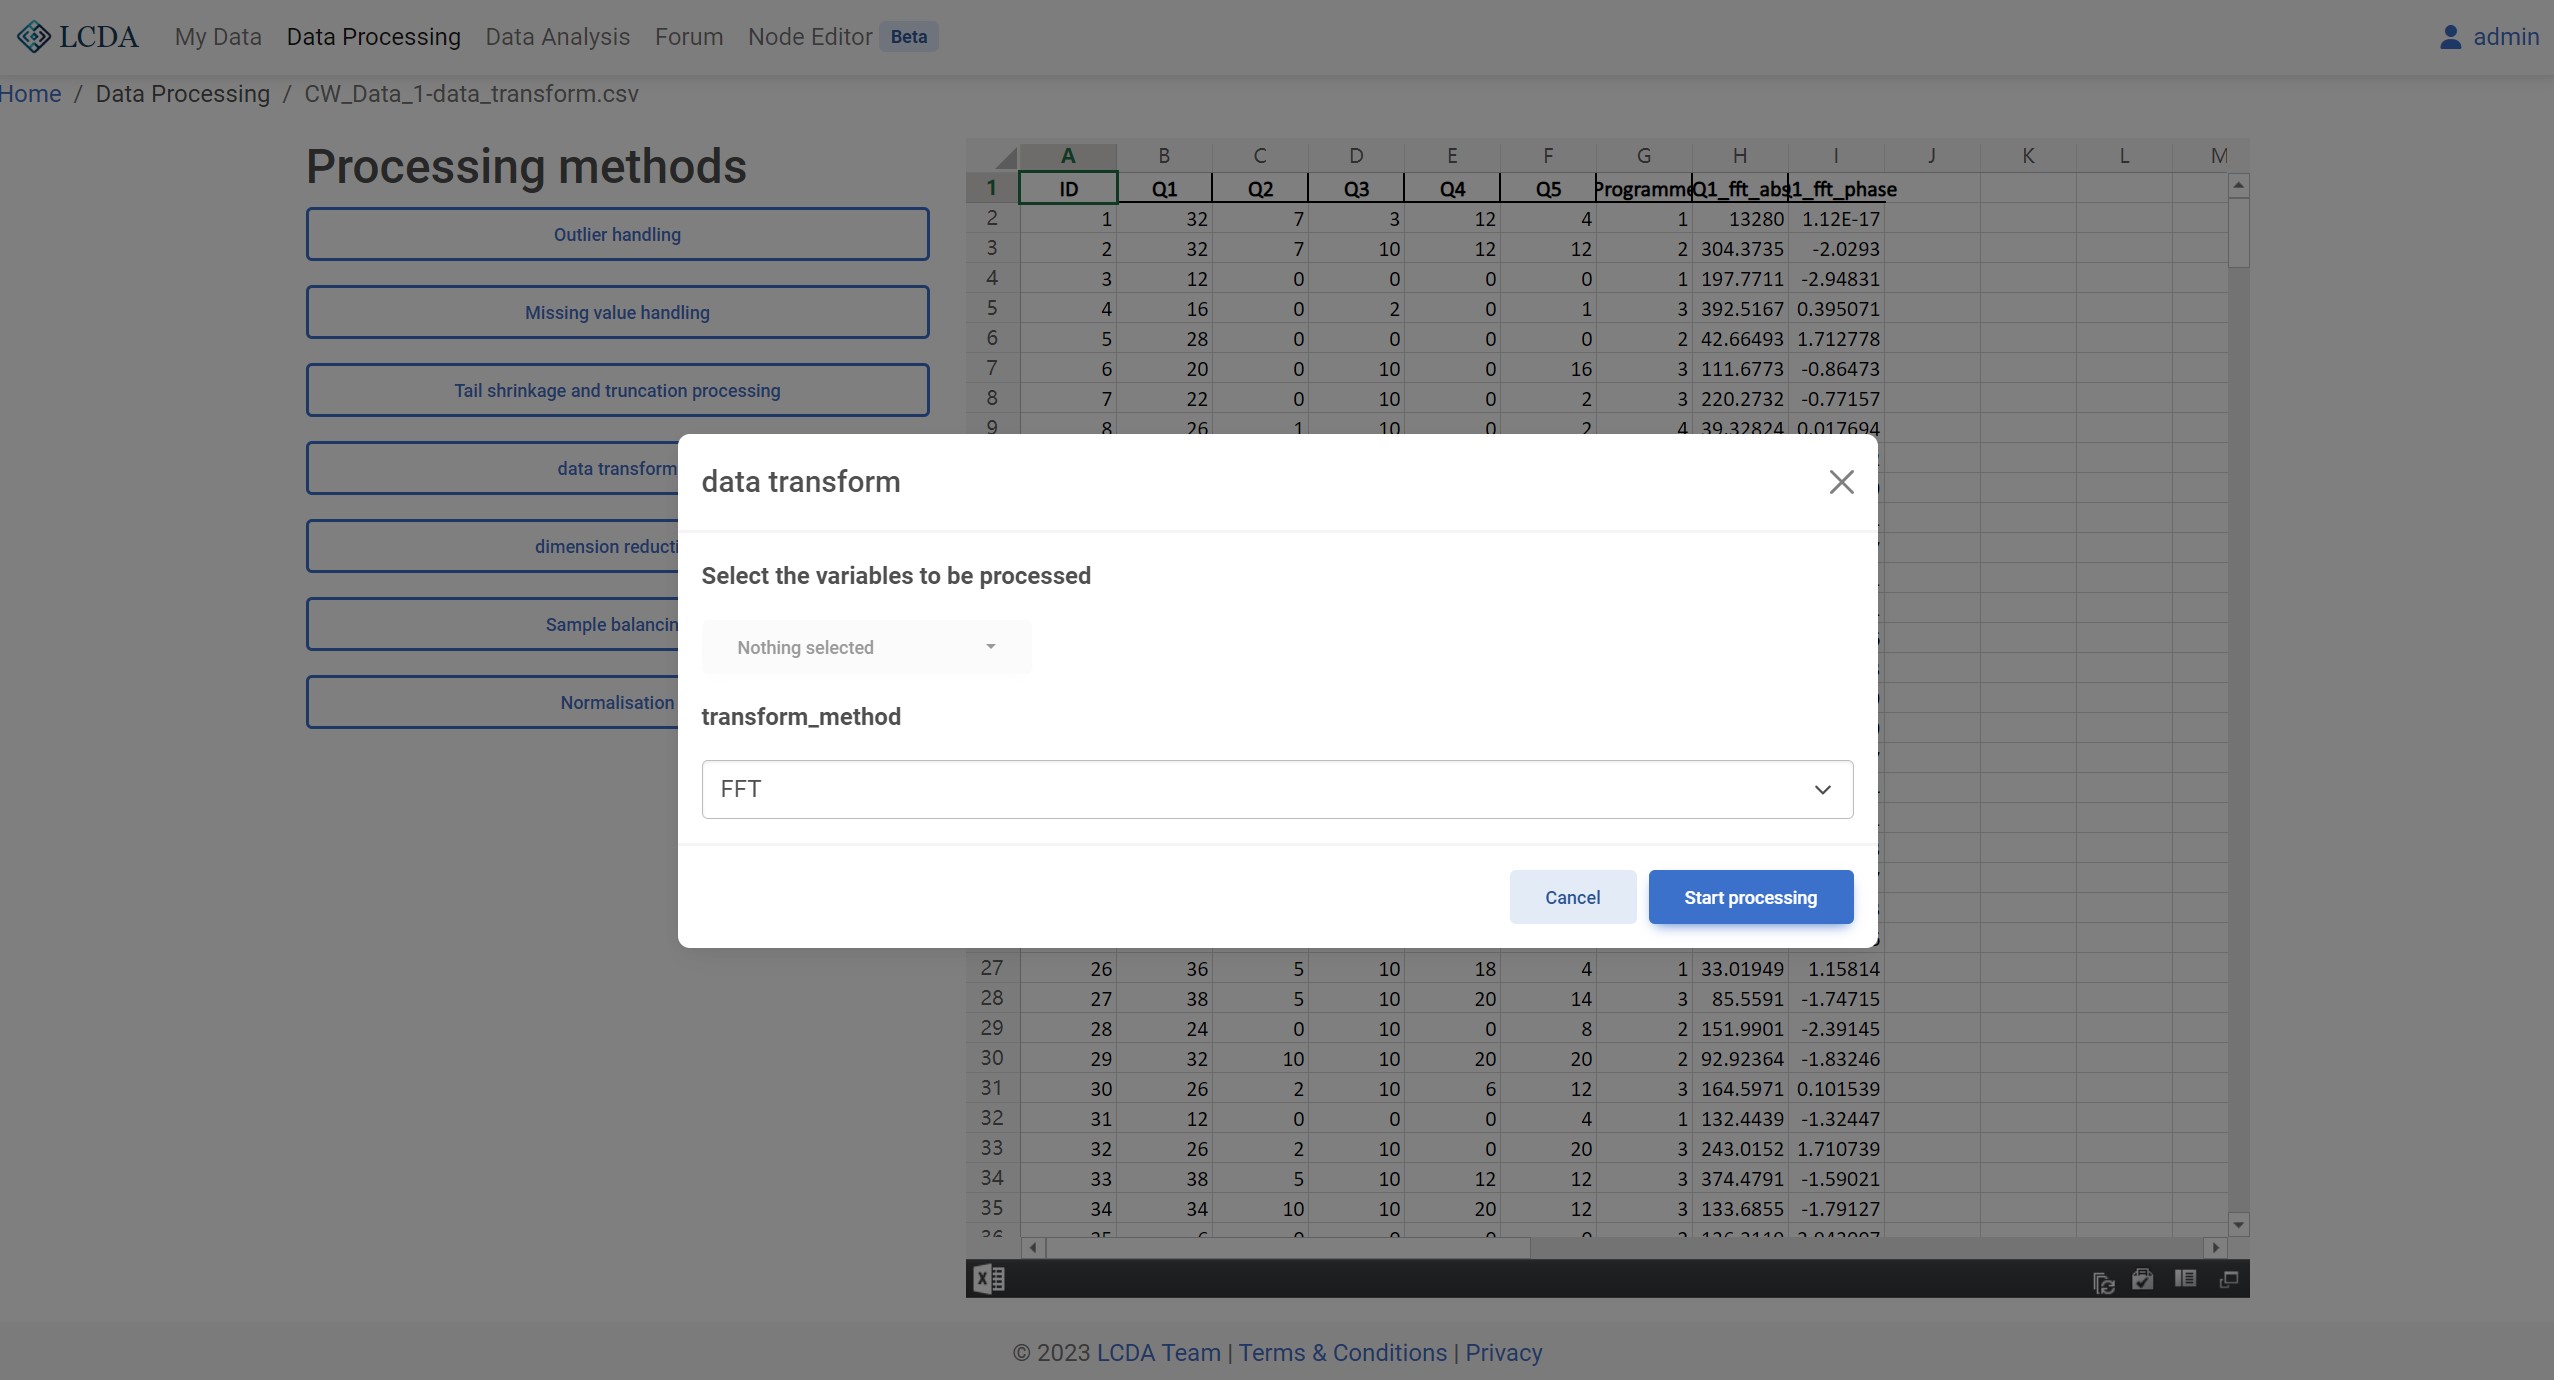Click the LCDA logo icon

tap(34, 37)
